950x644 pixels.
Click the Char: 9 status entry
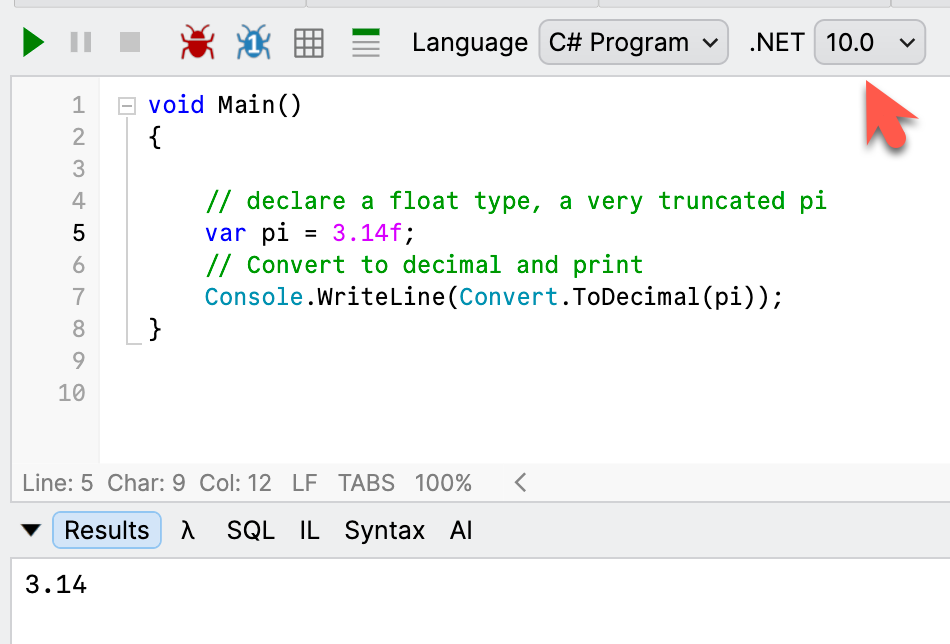(x=146, y=483)
